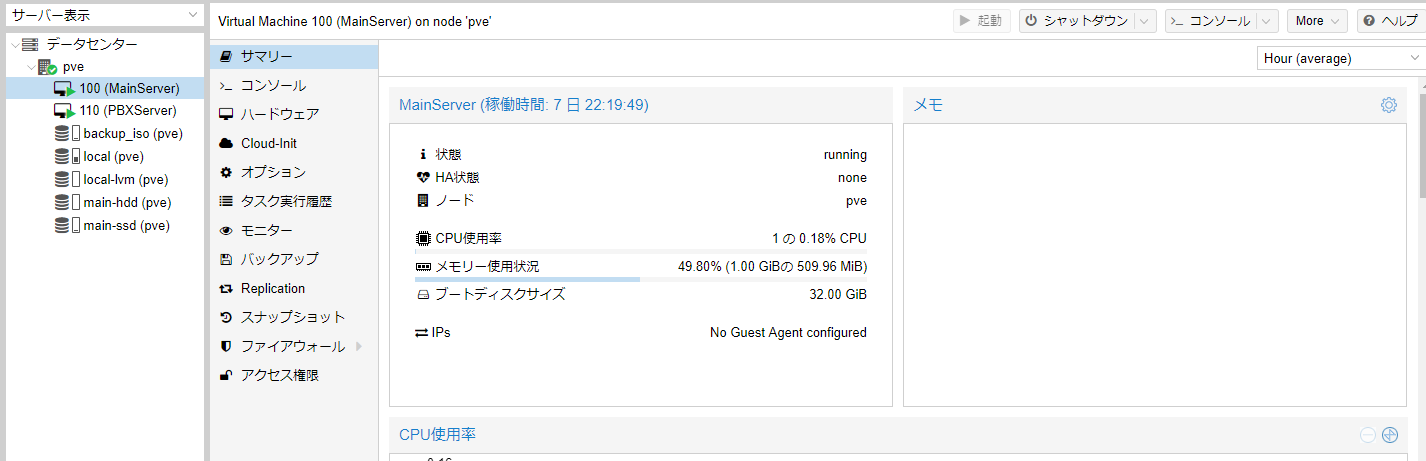1426x461 pixels.
Task: Expand the ファイアウォール submenu arrow
Action: point(359,347)
